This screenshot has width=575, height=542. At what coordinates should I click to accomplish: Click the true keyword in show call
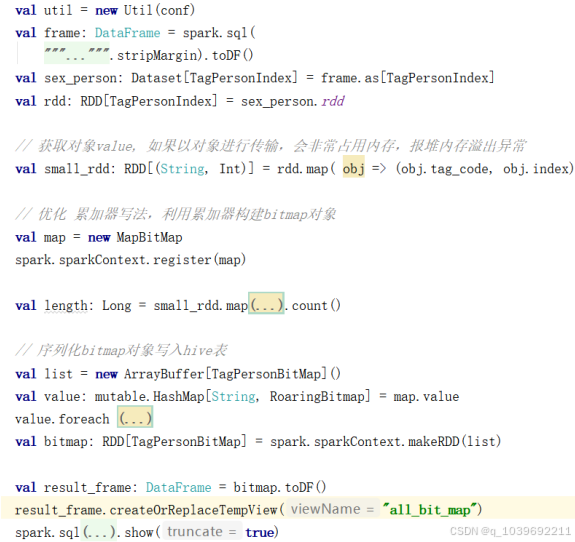pyautogui.click(x=260, y=532)
